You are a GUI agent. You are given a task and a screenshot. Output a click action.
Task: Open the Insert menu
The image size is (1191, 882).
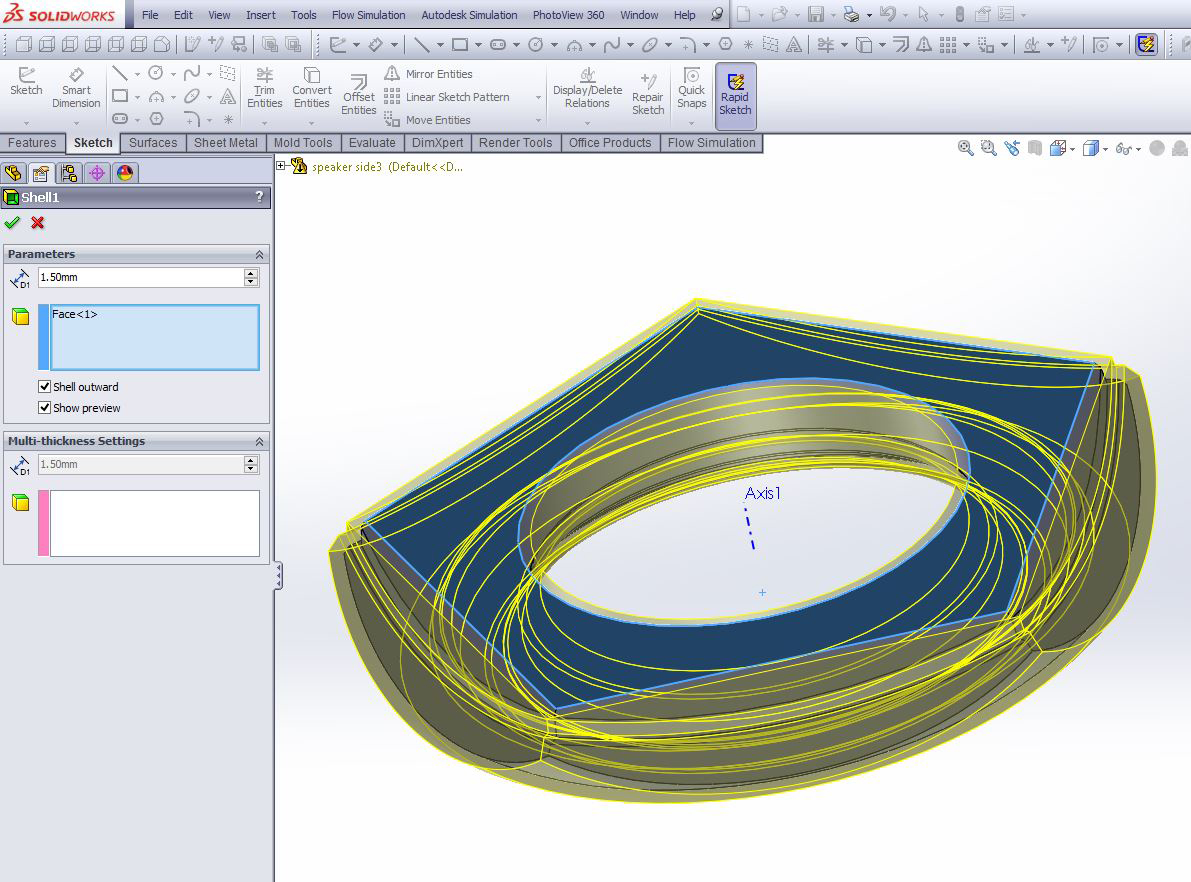click(x=261, y=14)
